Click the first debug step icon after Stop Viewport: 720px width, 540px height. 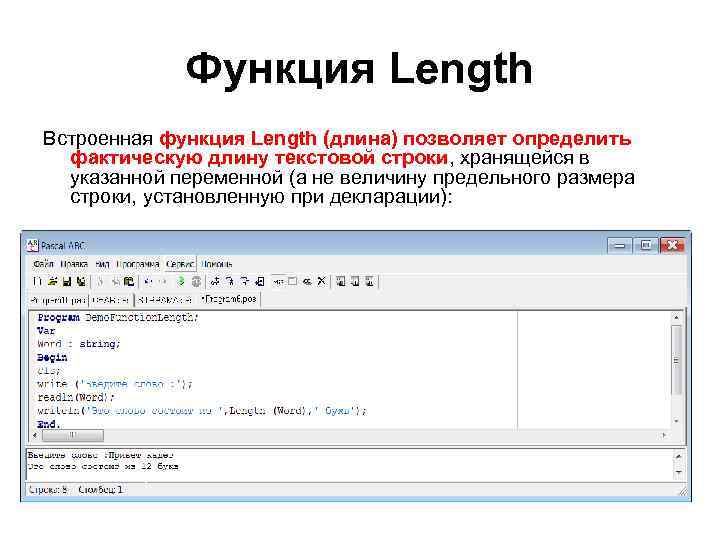pyautogui.click(x=215, y=281)
